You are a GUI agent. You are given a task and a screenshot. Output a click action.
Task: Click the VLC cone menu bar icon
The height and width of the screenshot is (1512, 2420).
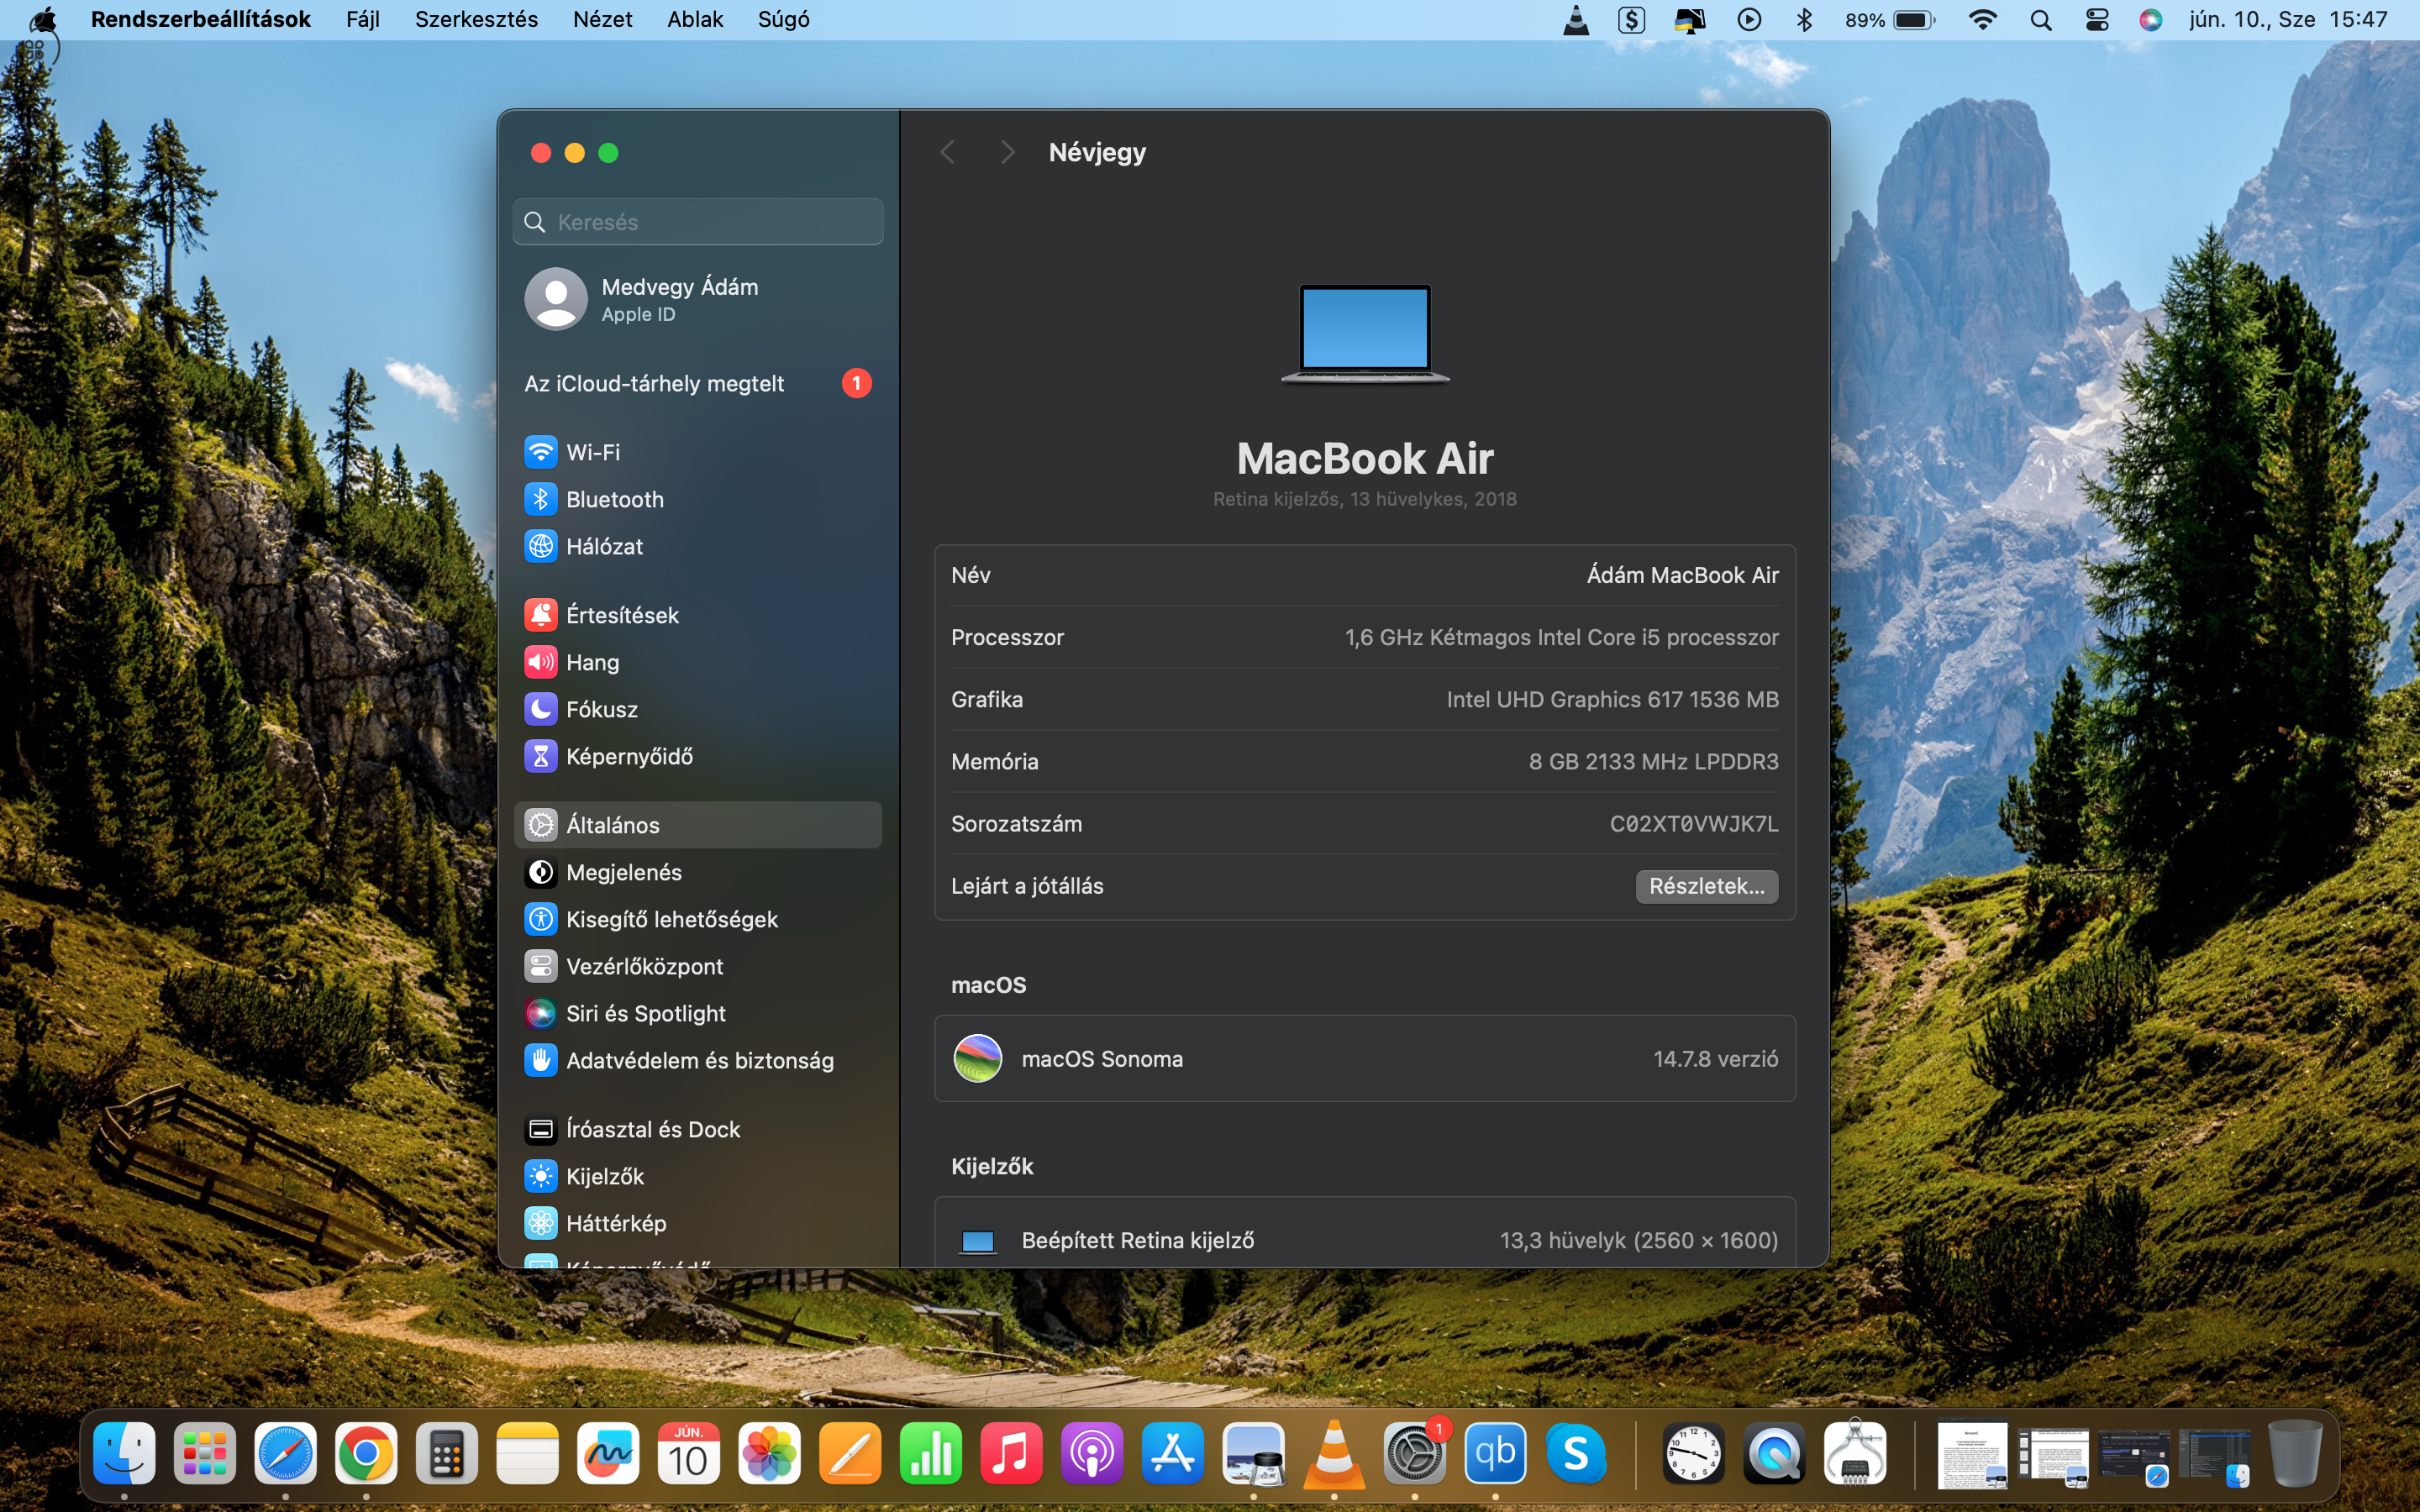(1576, 20)
